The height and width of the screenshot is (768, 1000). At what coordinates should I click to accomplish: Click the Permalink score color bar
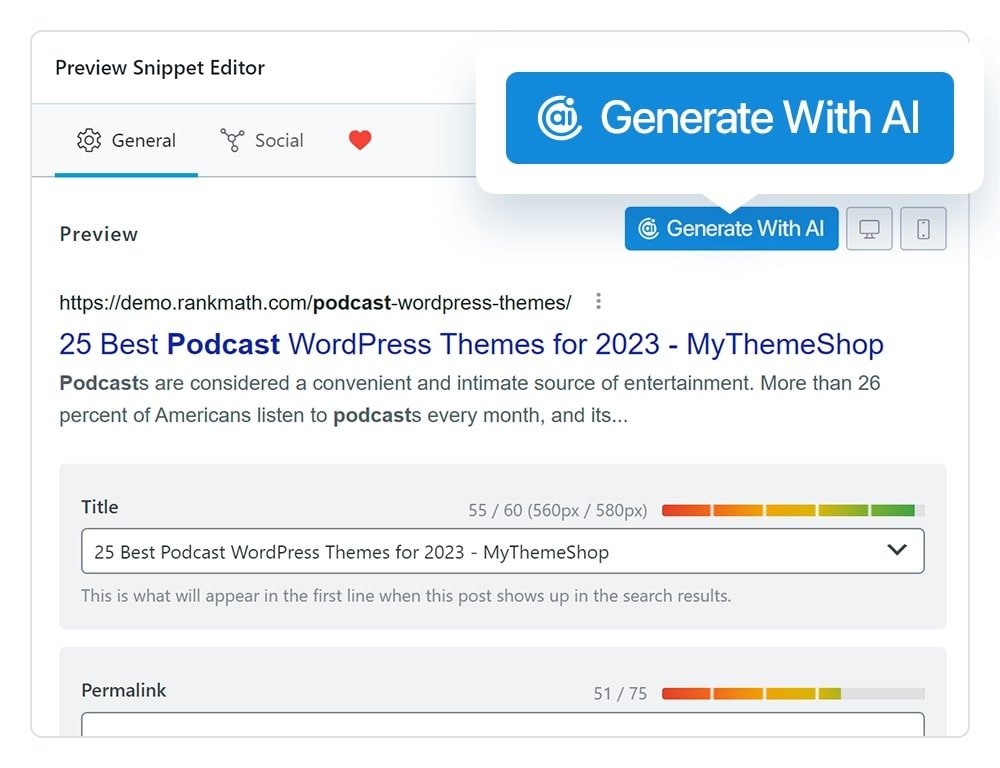(x=795, y=692)
